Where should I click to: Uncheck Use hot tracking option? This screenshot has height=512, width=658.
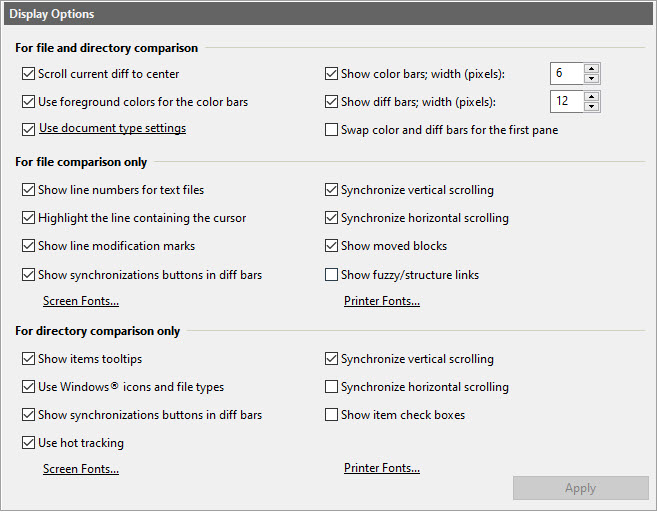[28, 443]
